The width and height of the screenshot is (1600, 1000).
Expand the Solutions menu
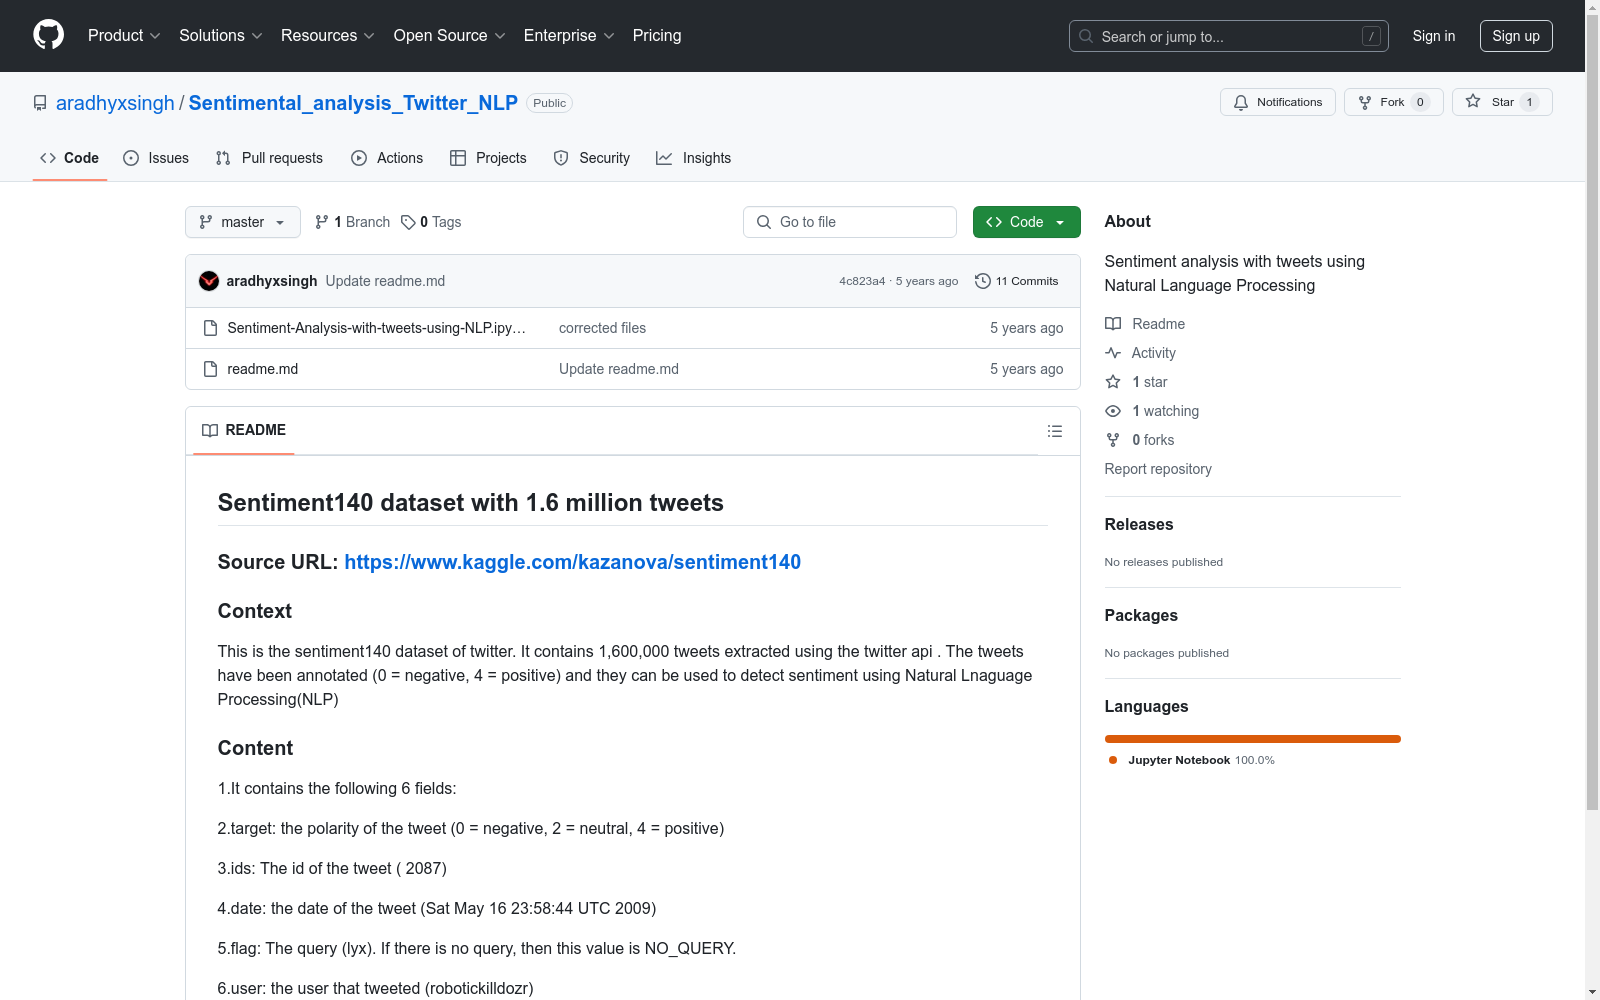221,36
